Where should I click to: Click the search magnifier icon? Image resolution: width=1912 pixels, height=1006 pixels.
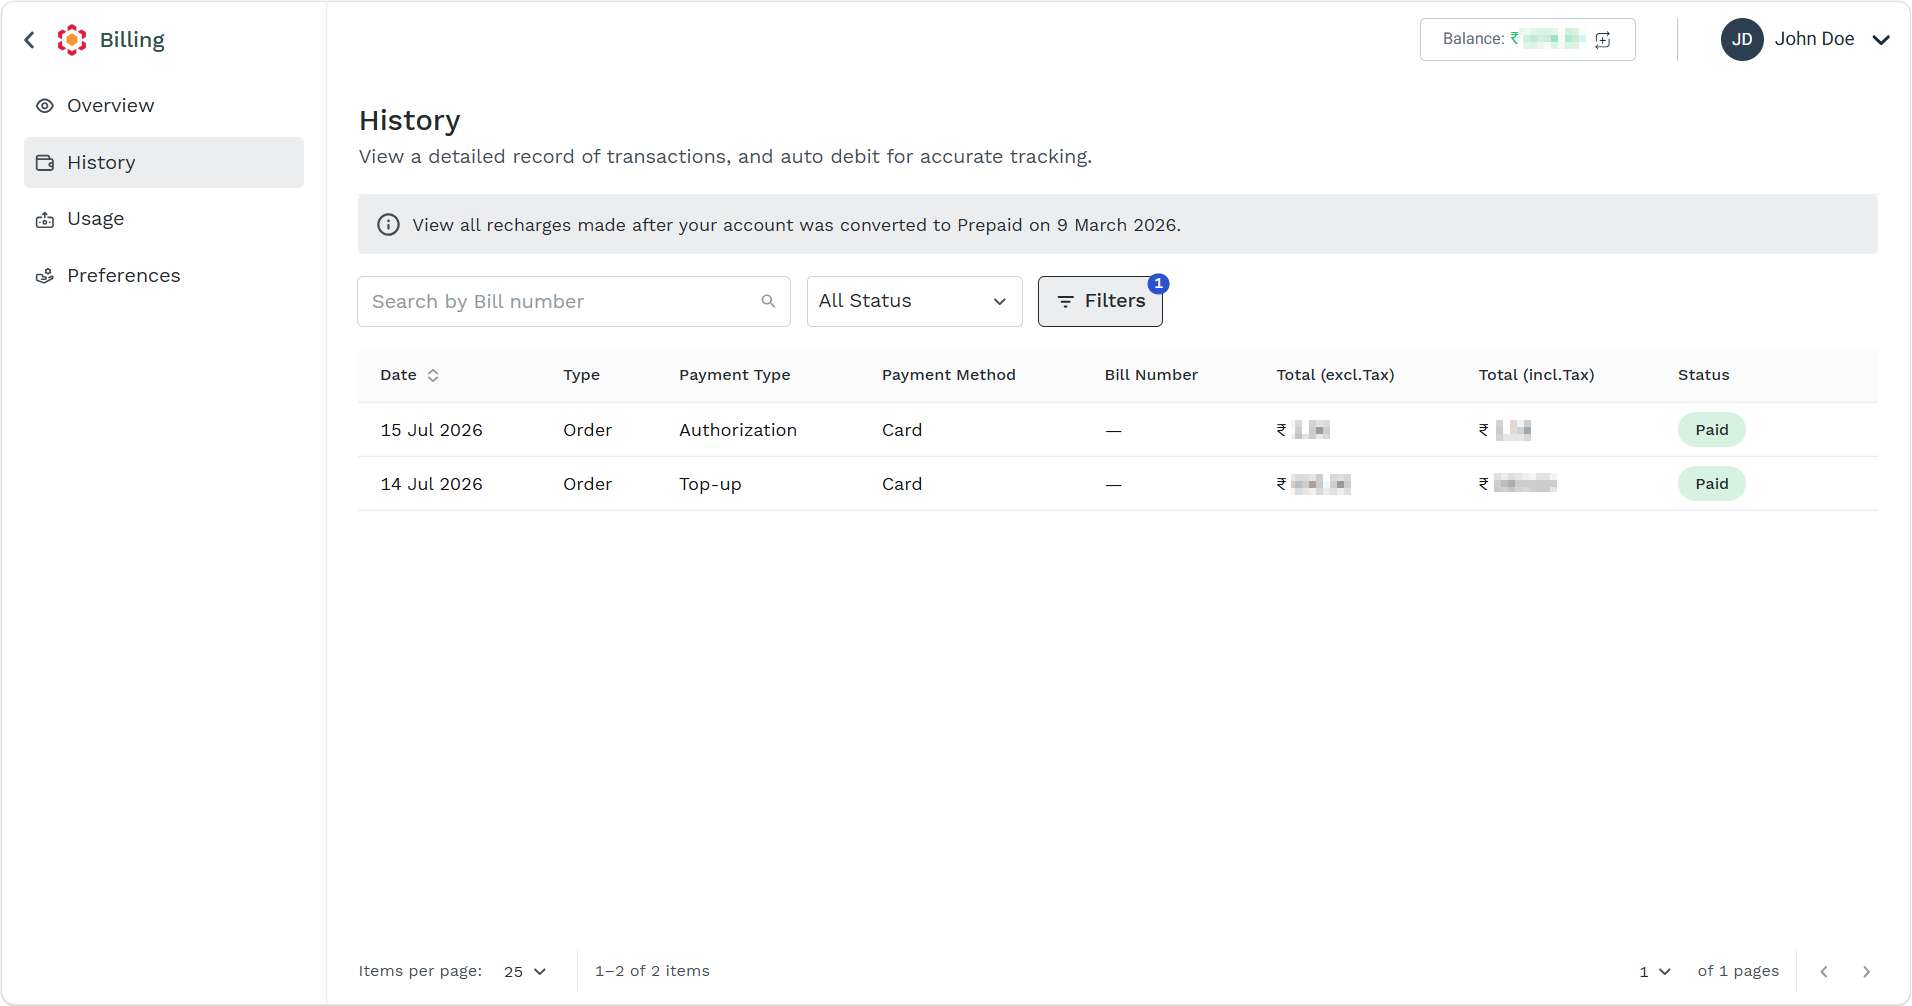(x=768, y=301)
